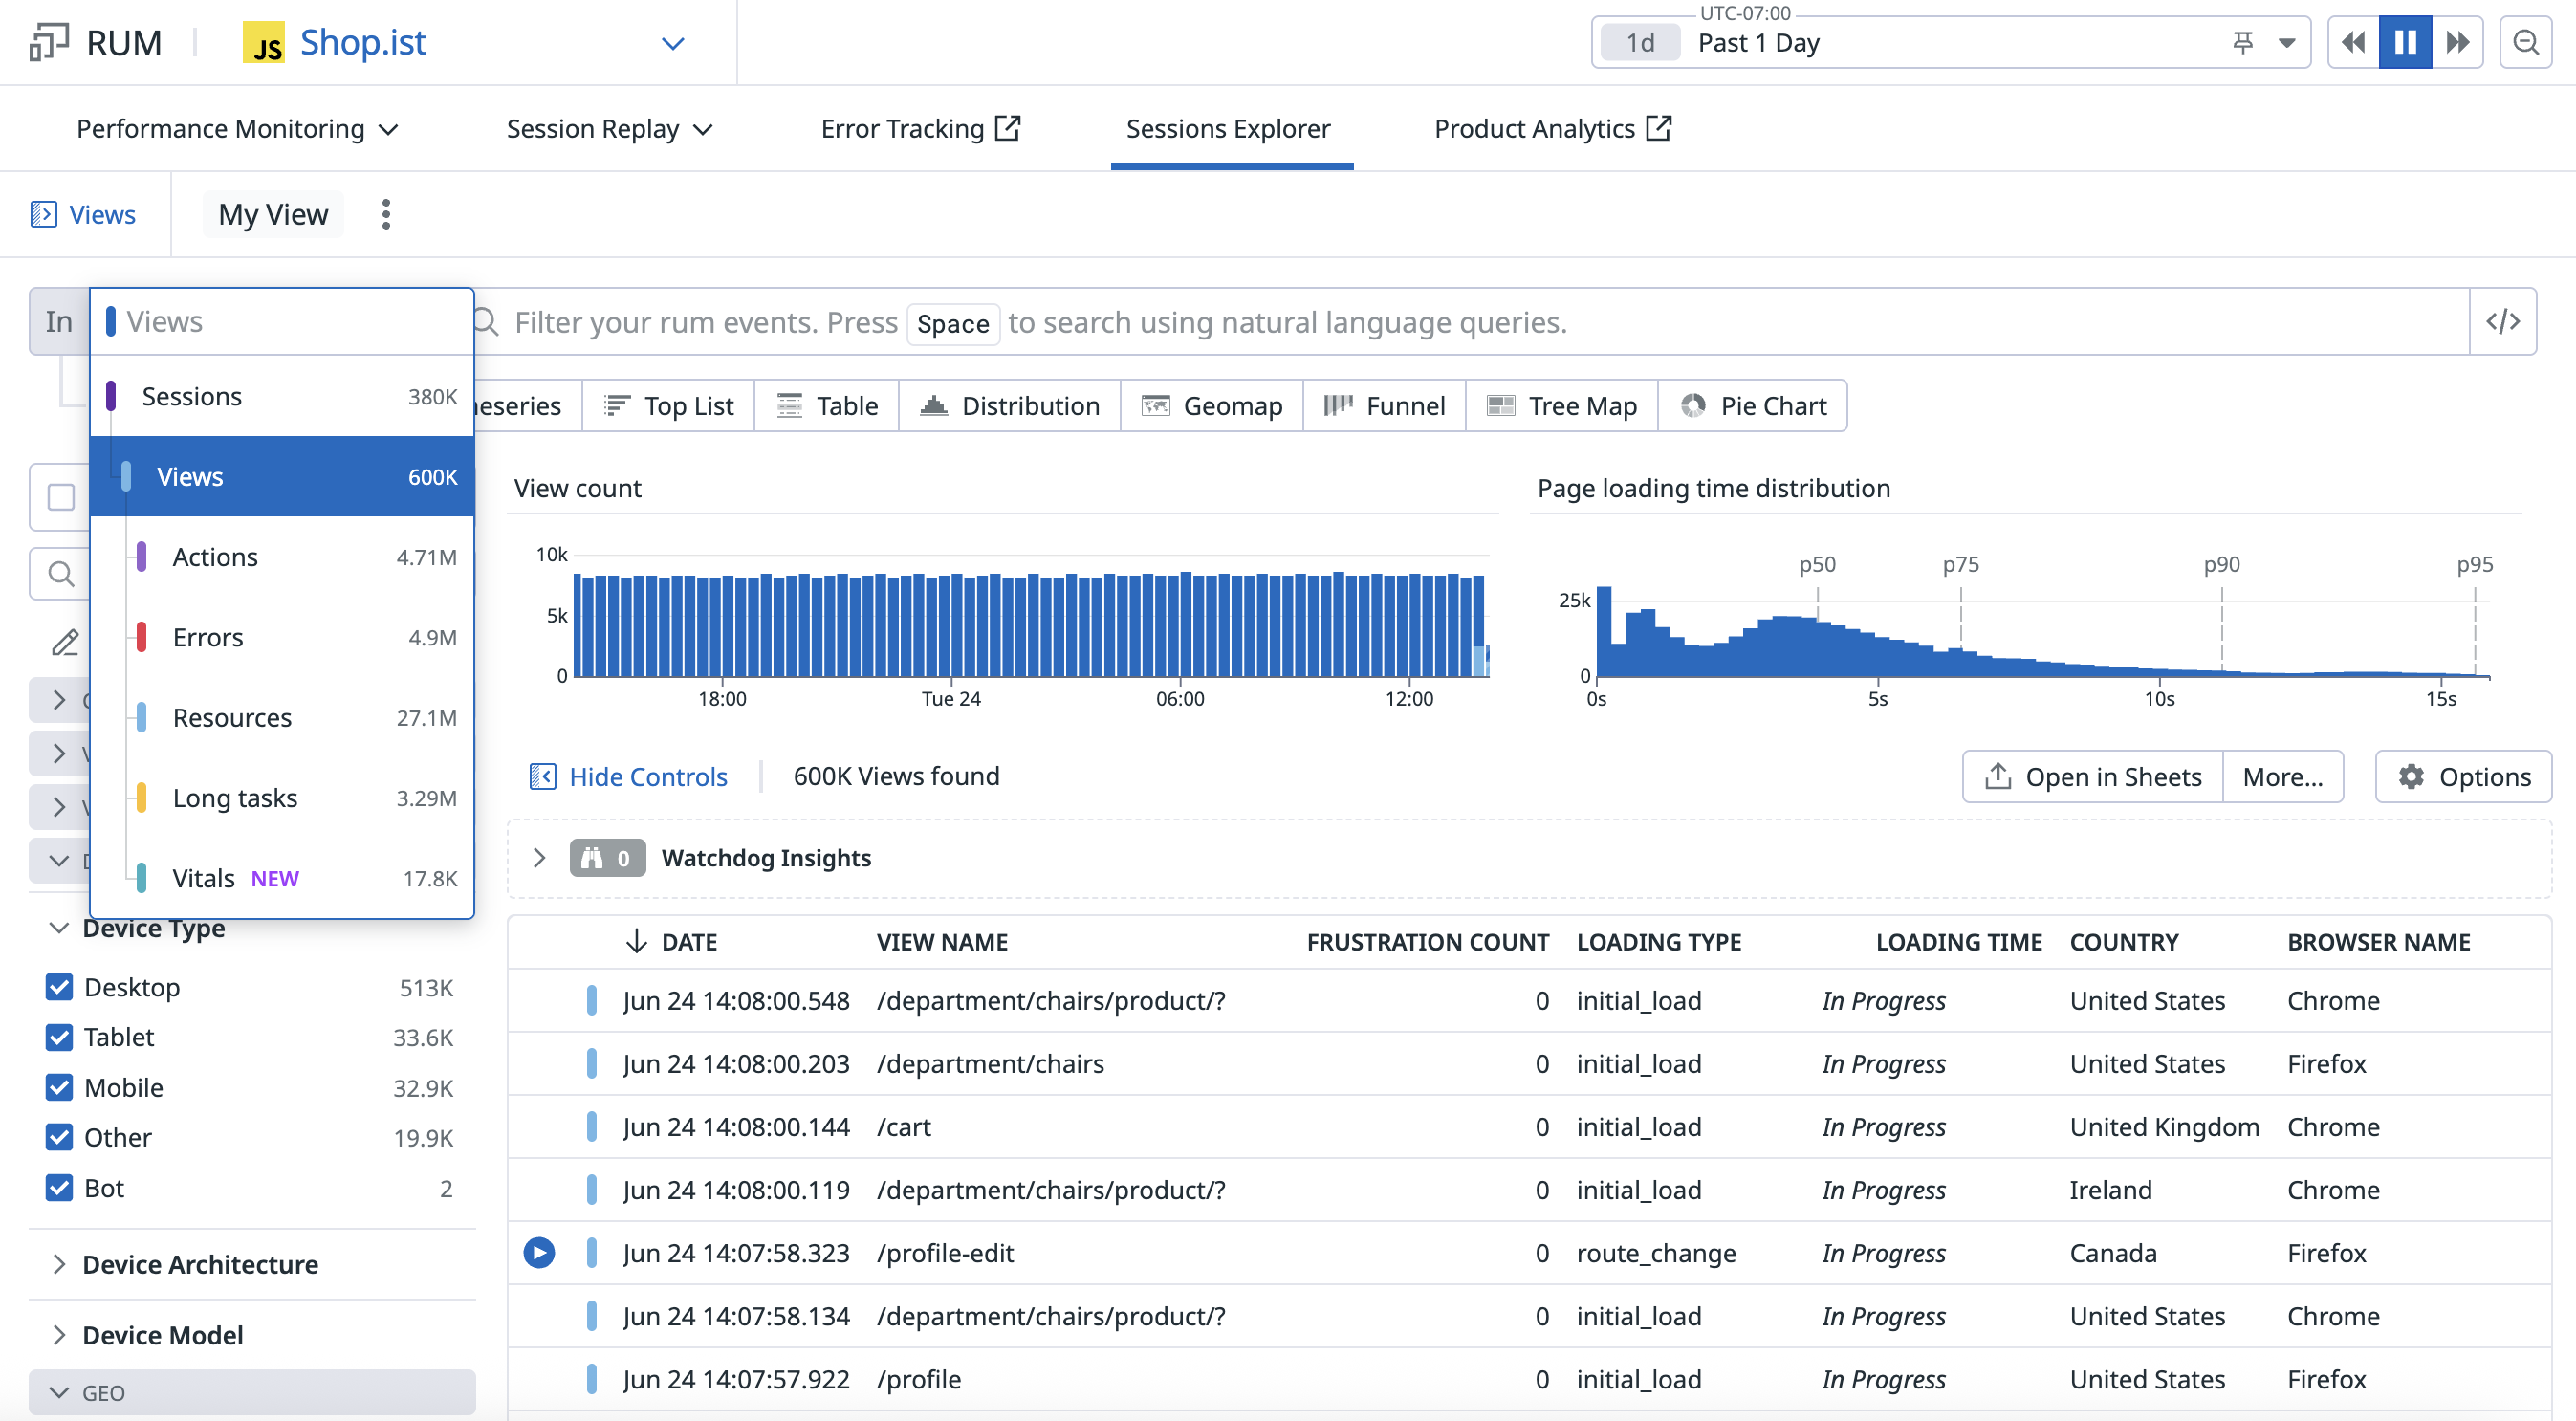Click the facet search magnifier icon
This screenshot has width=2576, height=1421.
click(61, 575)
